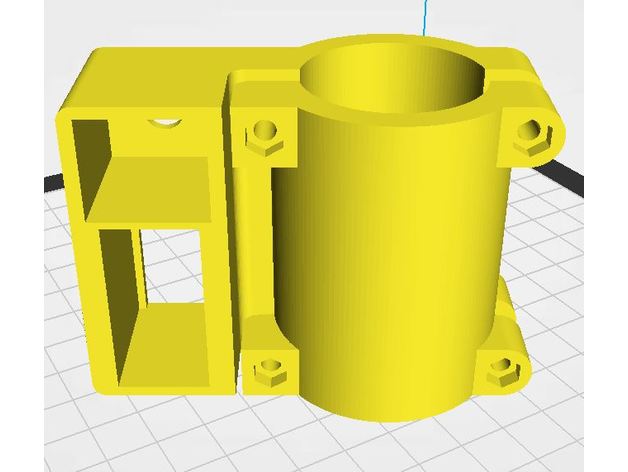
Task: Click the top-right hex nut
Action: [531, 131]
